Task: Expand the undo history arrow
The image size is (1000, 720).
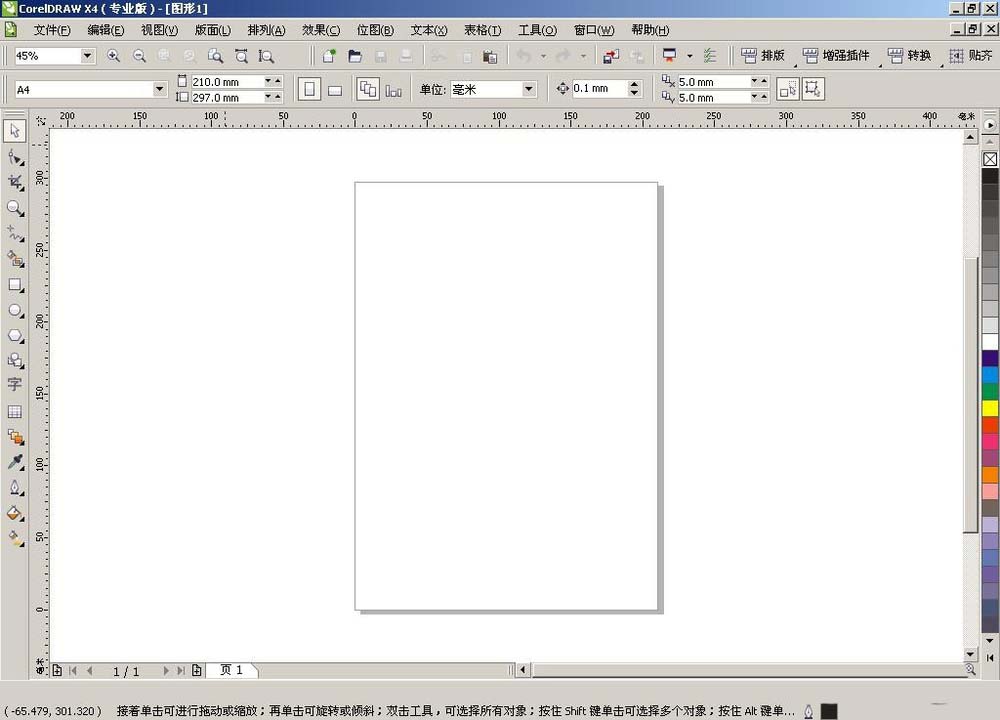Action: click(x=543, y=56)
